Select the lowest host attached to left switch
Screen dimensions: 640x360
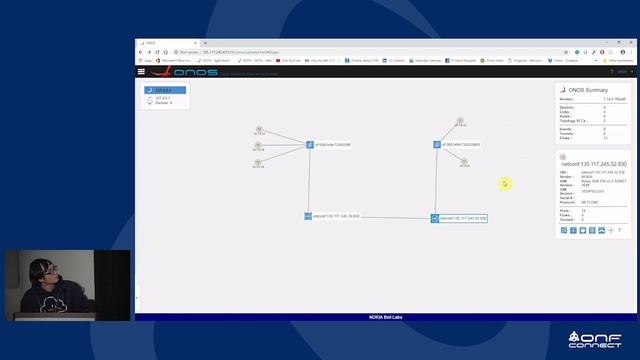(x=258, y=162)
